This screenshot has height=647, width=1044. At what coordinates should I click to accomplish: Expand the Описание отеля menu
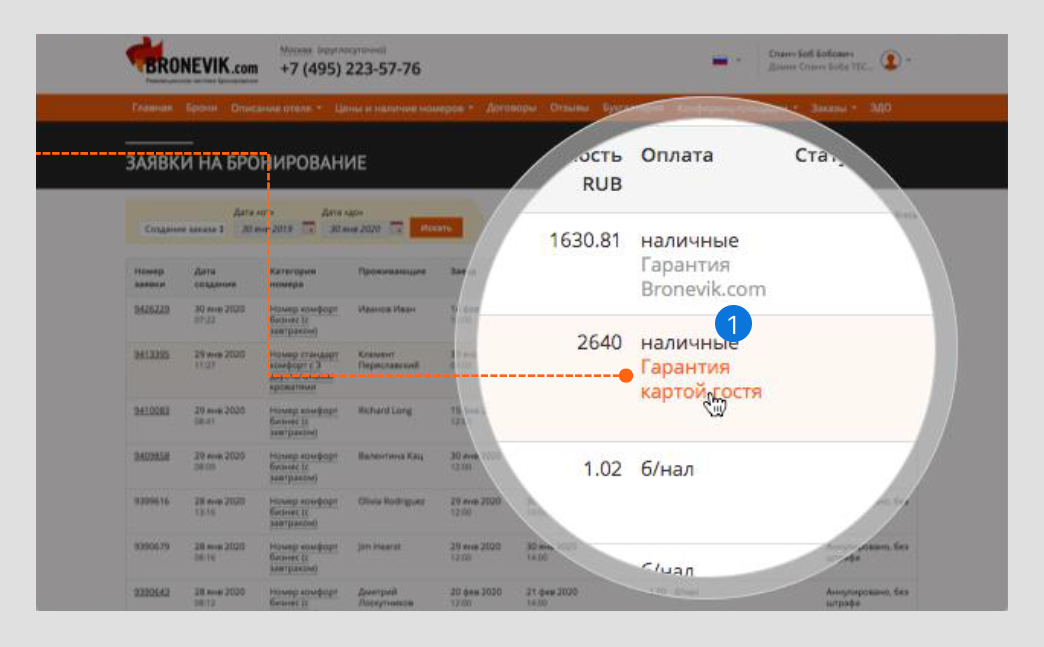point(276,108)
